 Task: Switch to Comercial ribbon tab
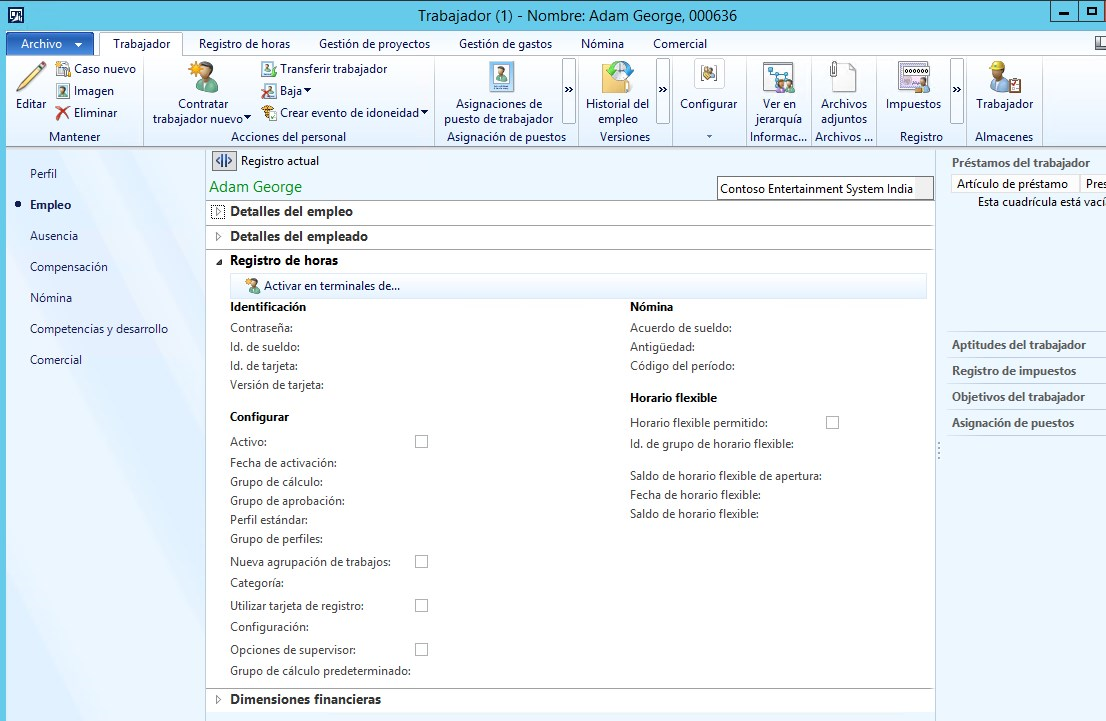pos(680,44)
